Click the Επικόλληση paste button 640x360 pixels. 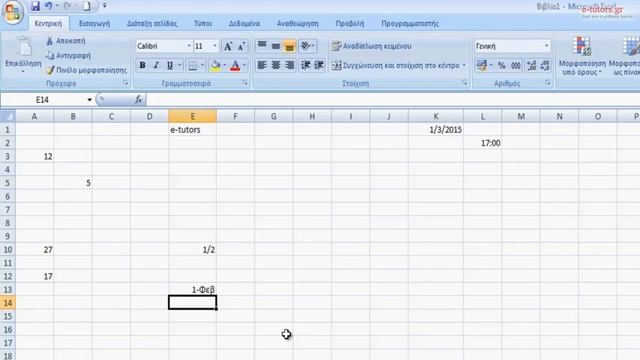(23, 55)
